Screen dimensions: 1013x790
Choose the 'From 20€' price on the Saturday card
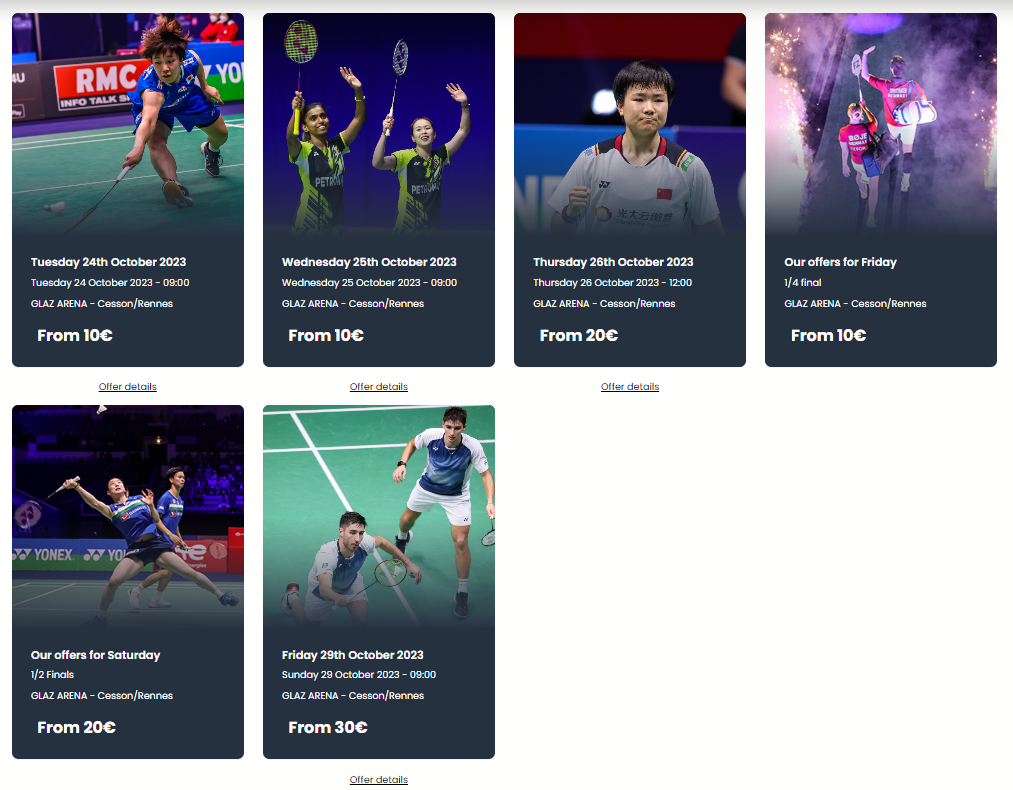(77, 727)
